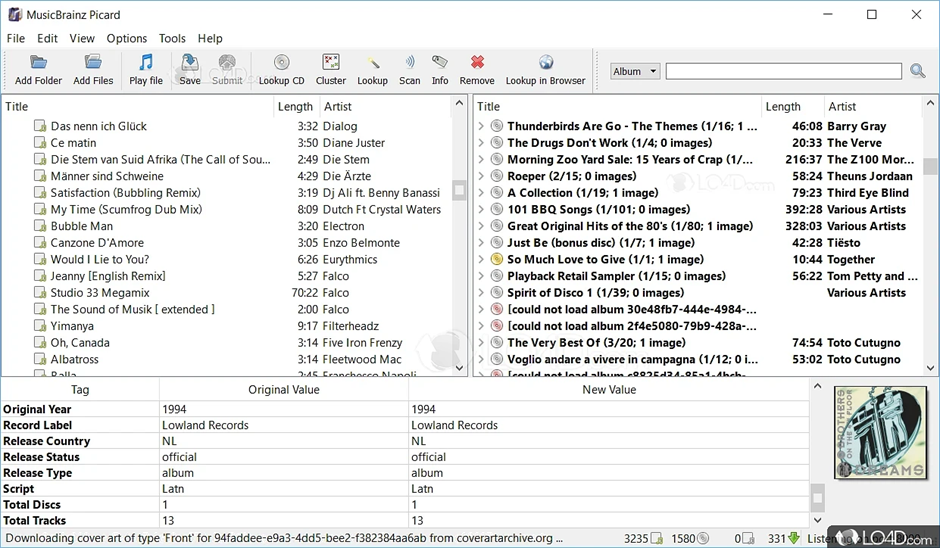Expand the Roeper album
940x548 pixels.
pos(481,176)
